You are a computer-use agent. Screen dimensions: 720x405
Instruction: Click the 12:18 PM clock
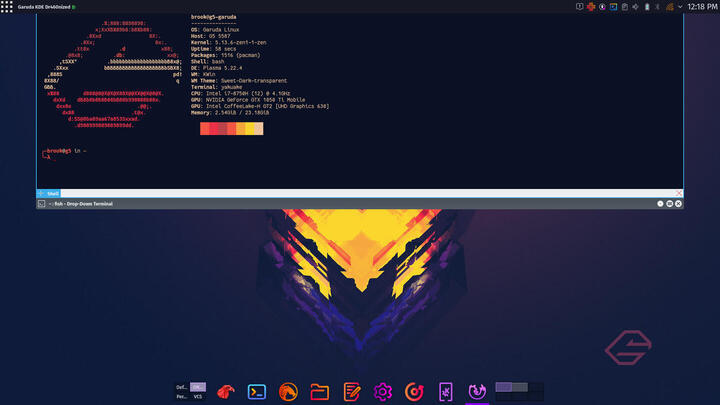(702, 7)
